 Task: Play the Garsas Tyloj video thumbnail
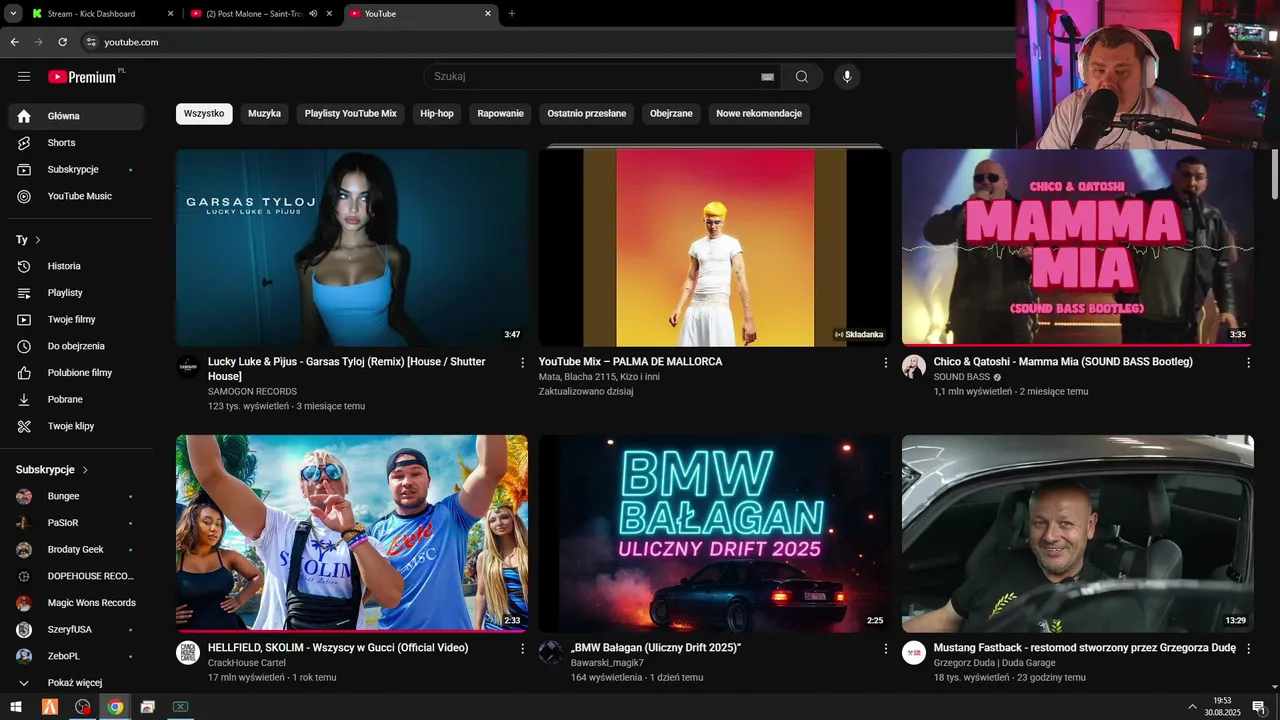pos(352,248)
